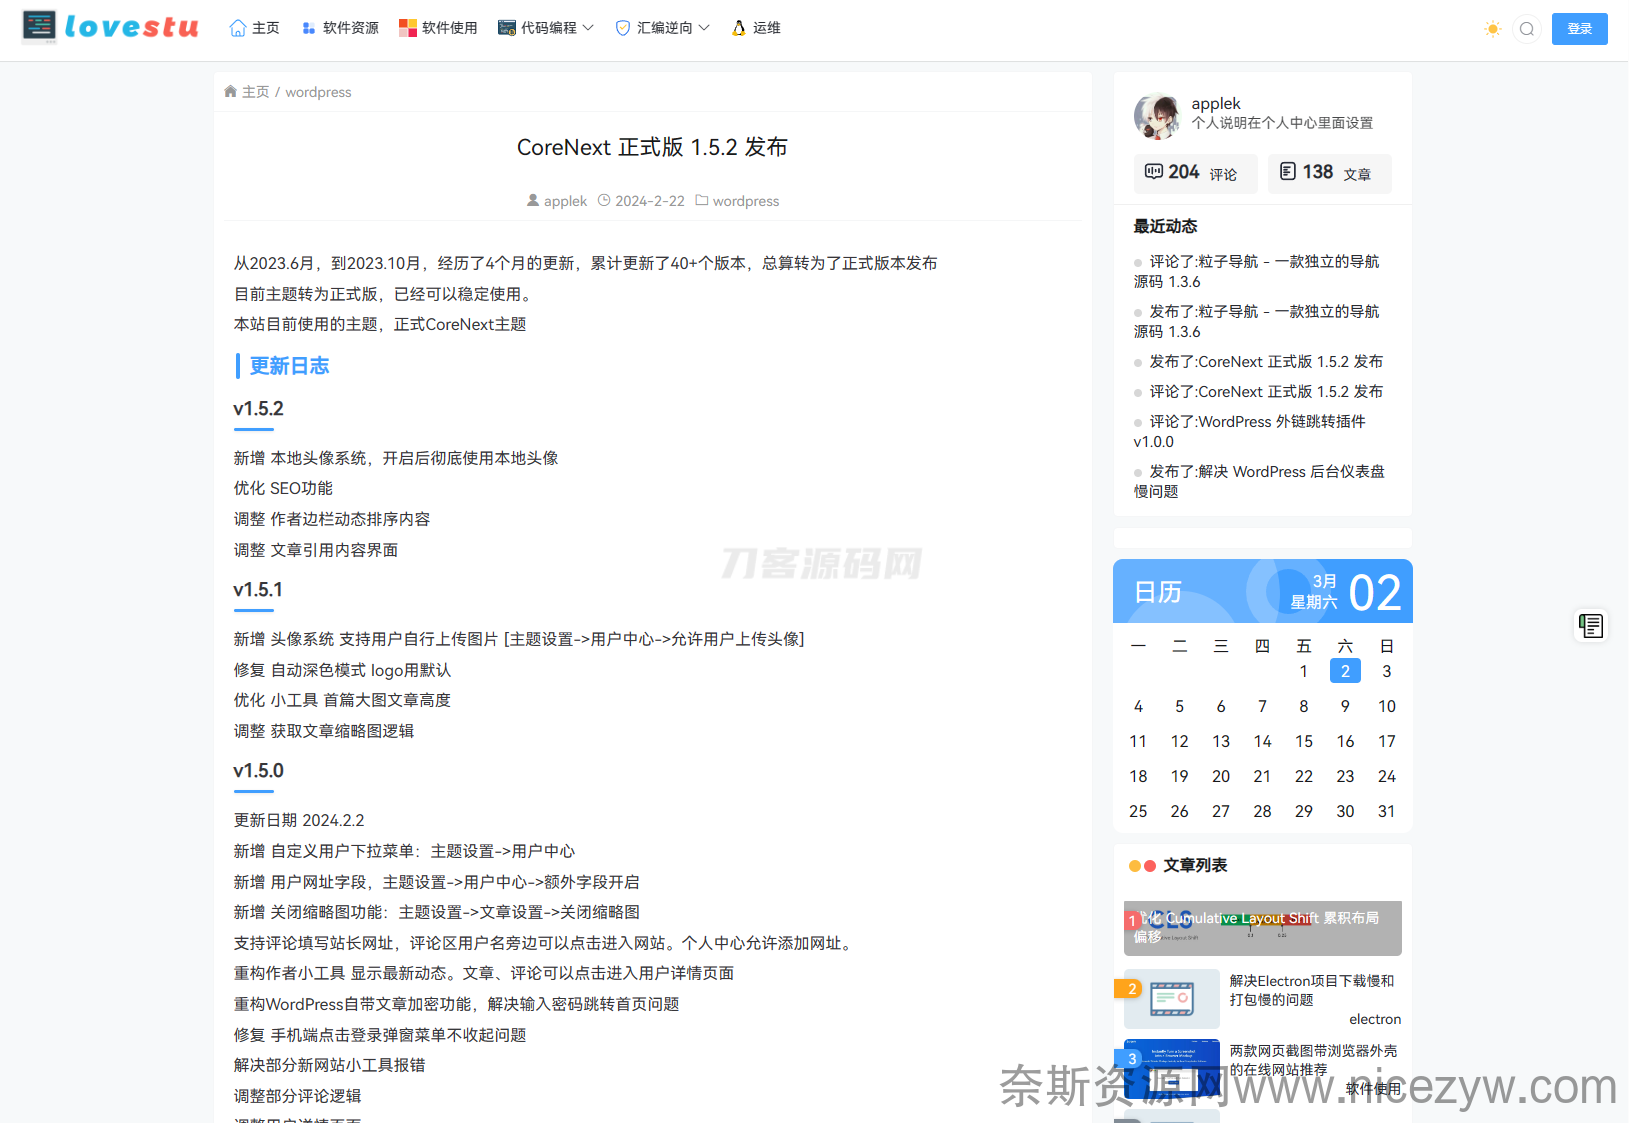Click the home icon in breadcrumb
This screenshot has width=1629, height=1123.
tap(231, 92)
